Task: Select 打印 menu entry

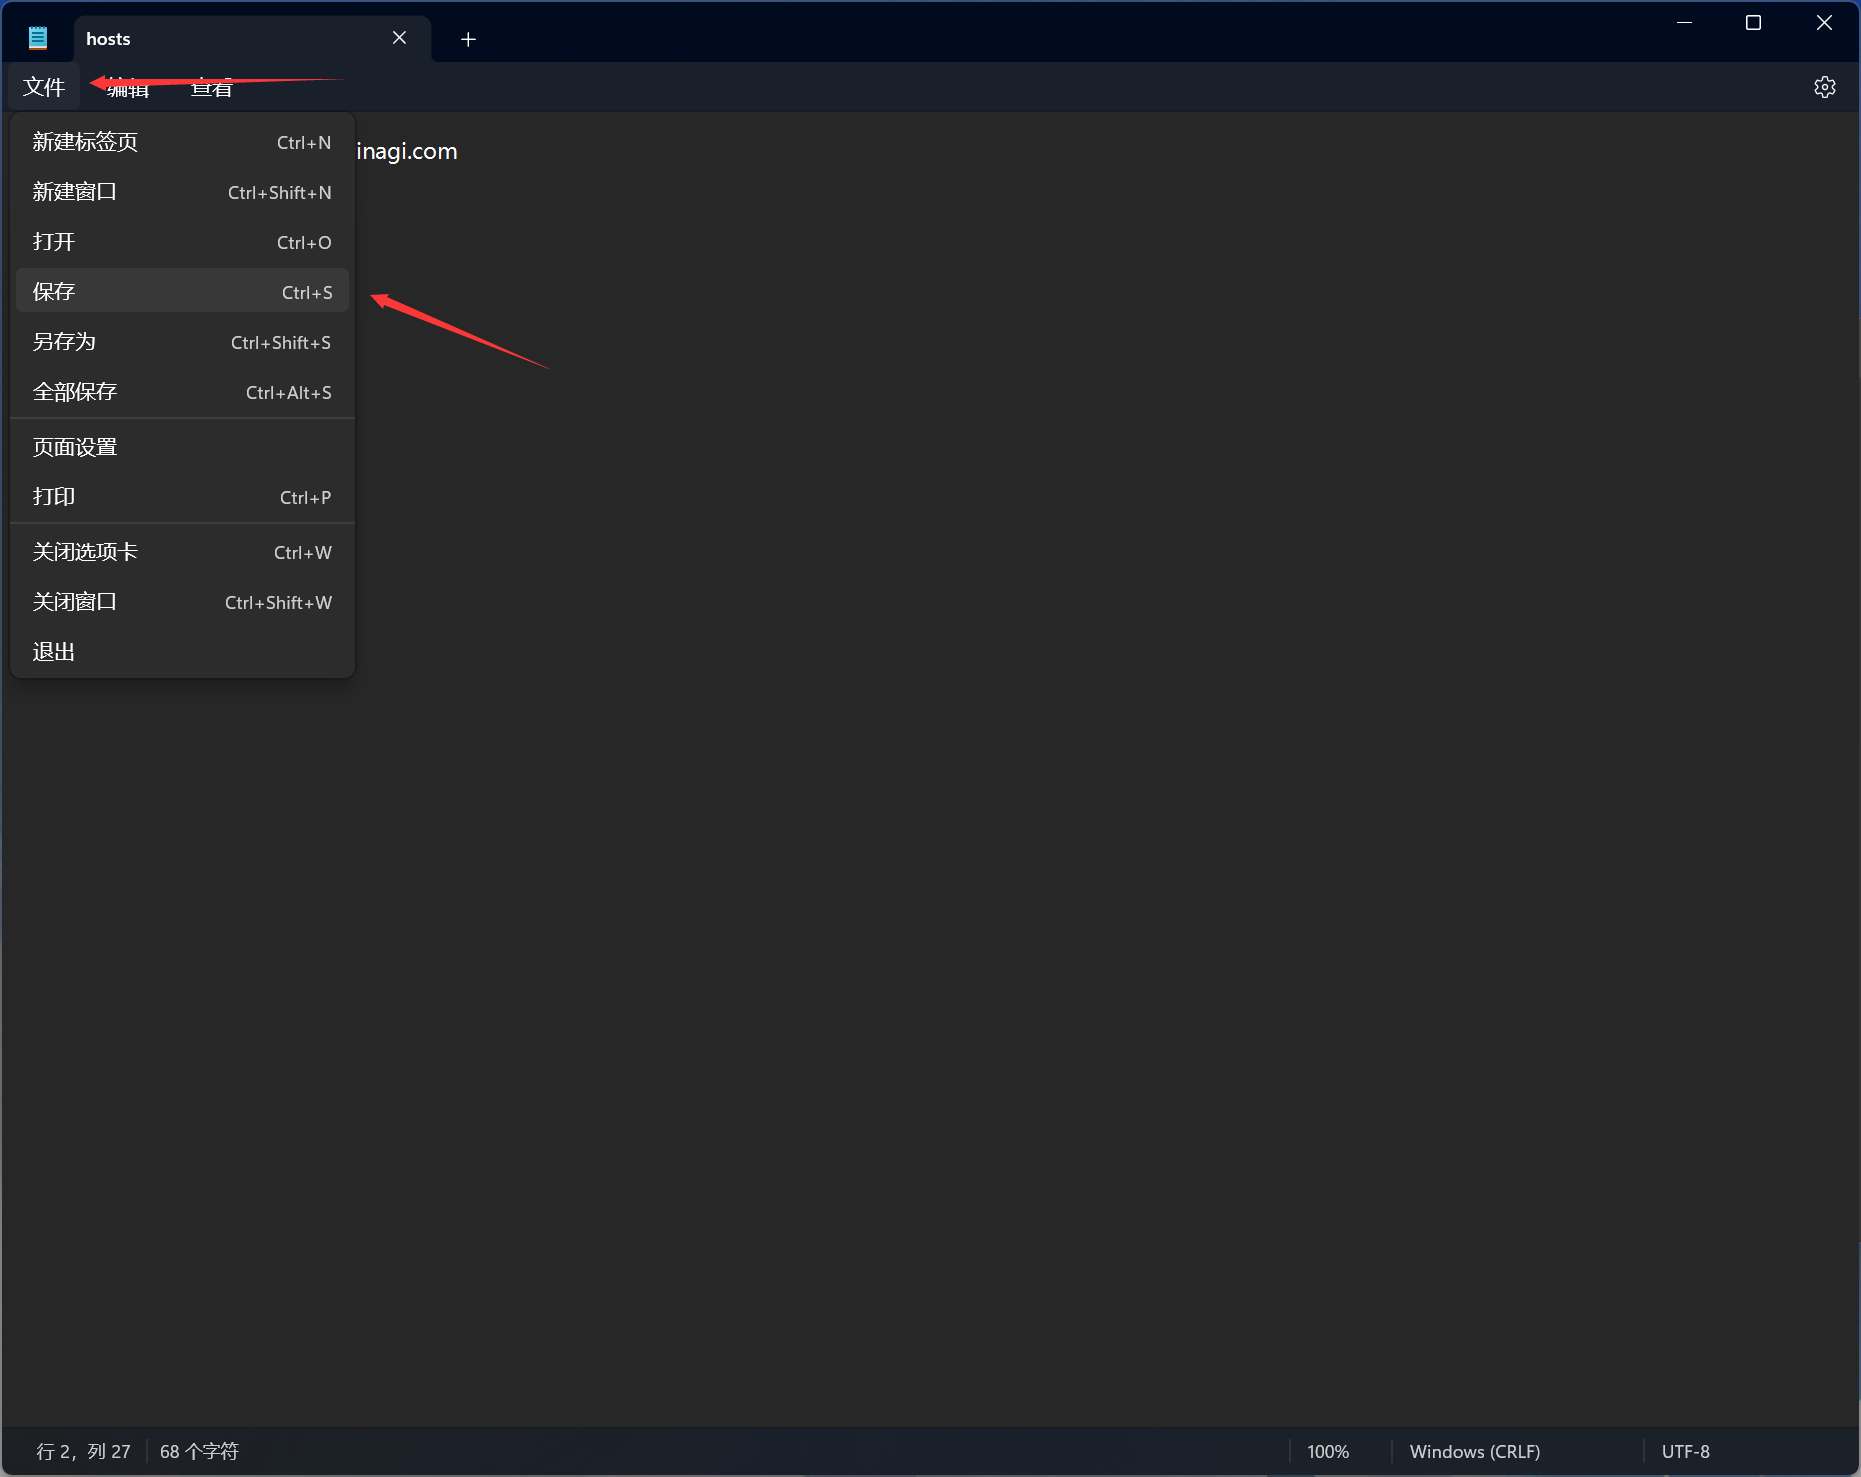Action: (182, 497)
